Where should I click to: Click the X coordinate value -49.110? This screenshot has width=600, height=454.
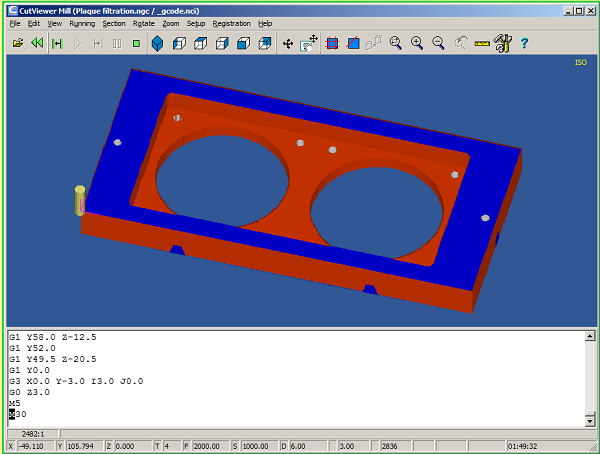pyautogui.click(x=36, y=446)
